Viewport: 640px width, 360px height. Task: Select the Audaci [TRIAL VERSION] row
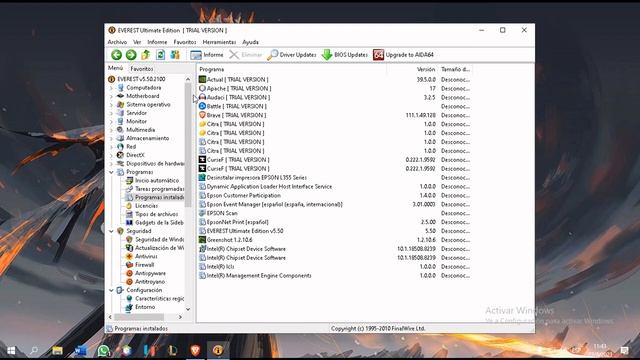335,97
